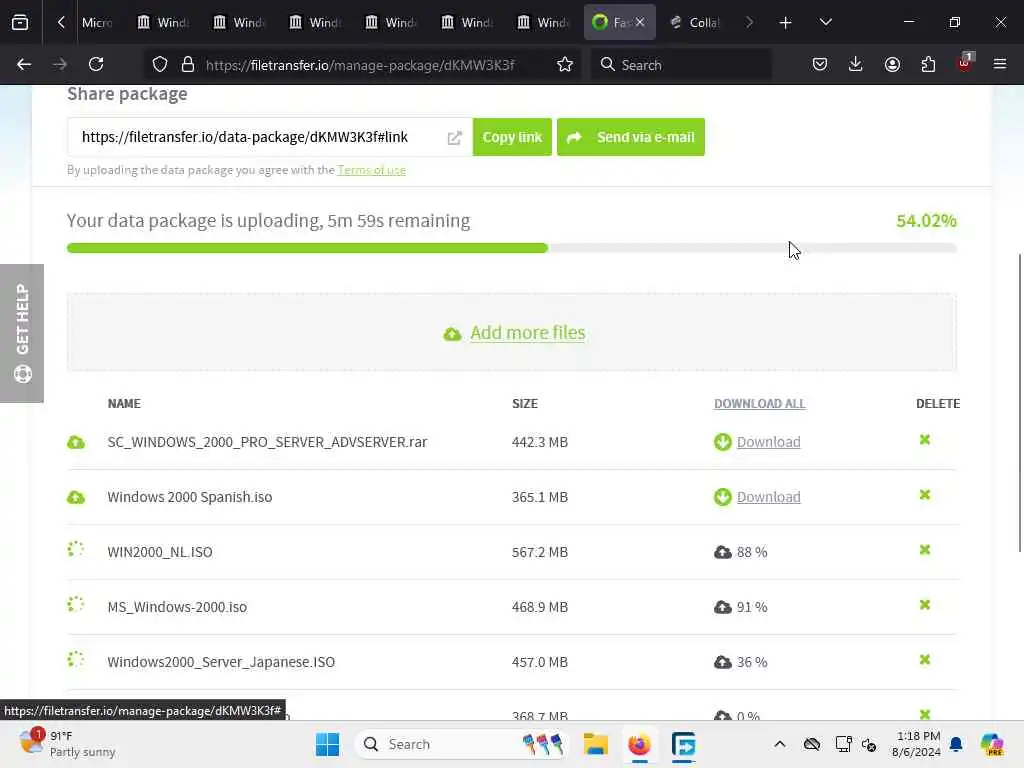The image size is (1024, 768).
Task: Open the taskbar clock and date
Action: 916,744
